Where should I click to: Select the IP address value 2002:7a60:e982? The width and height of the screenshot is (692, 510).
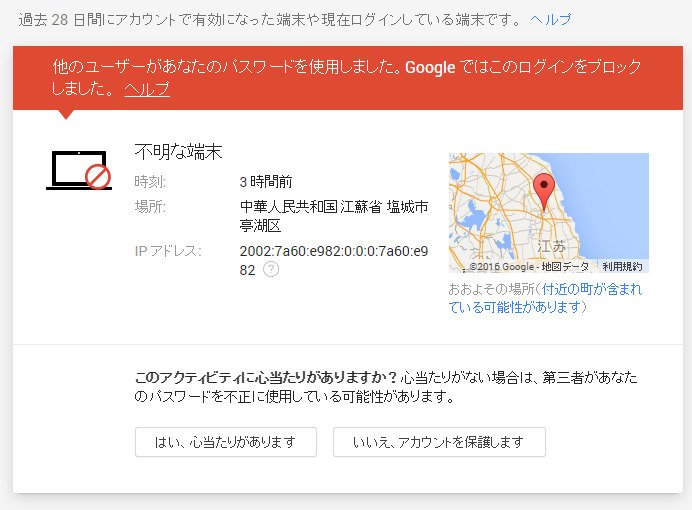coord(333,251)
